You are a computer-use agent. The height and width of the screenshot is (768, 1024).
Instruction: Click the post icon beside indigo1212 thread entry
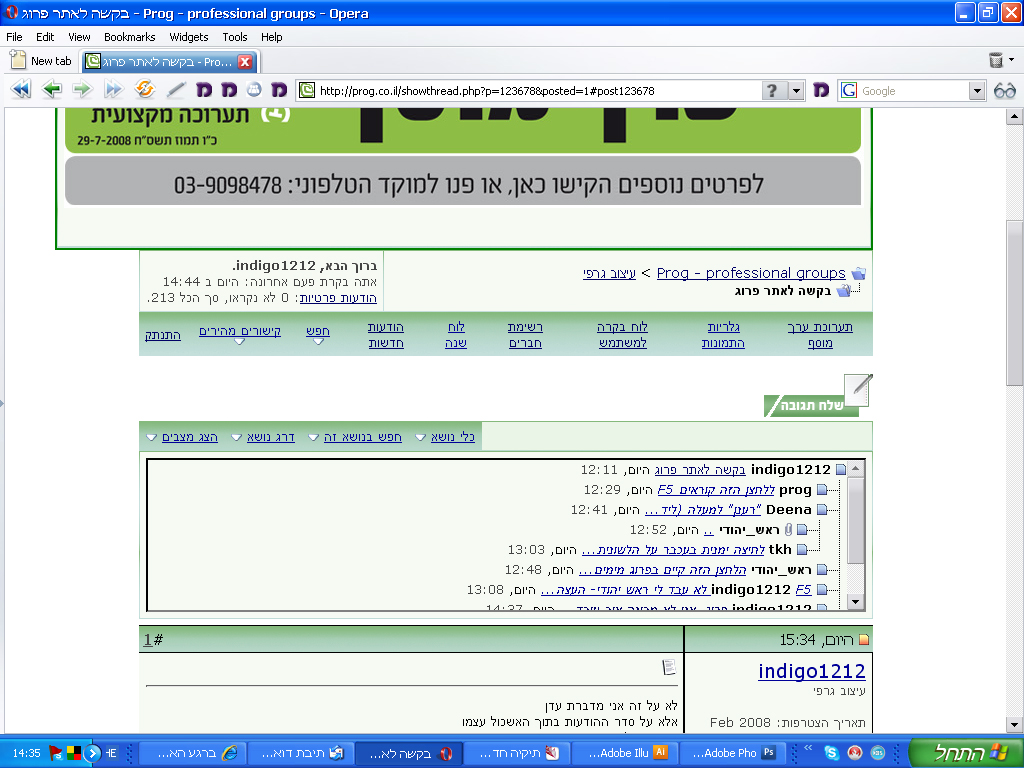[841, 470]
